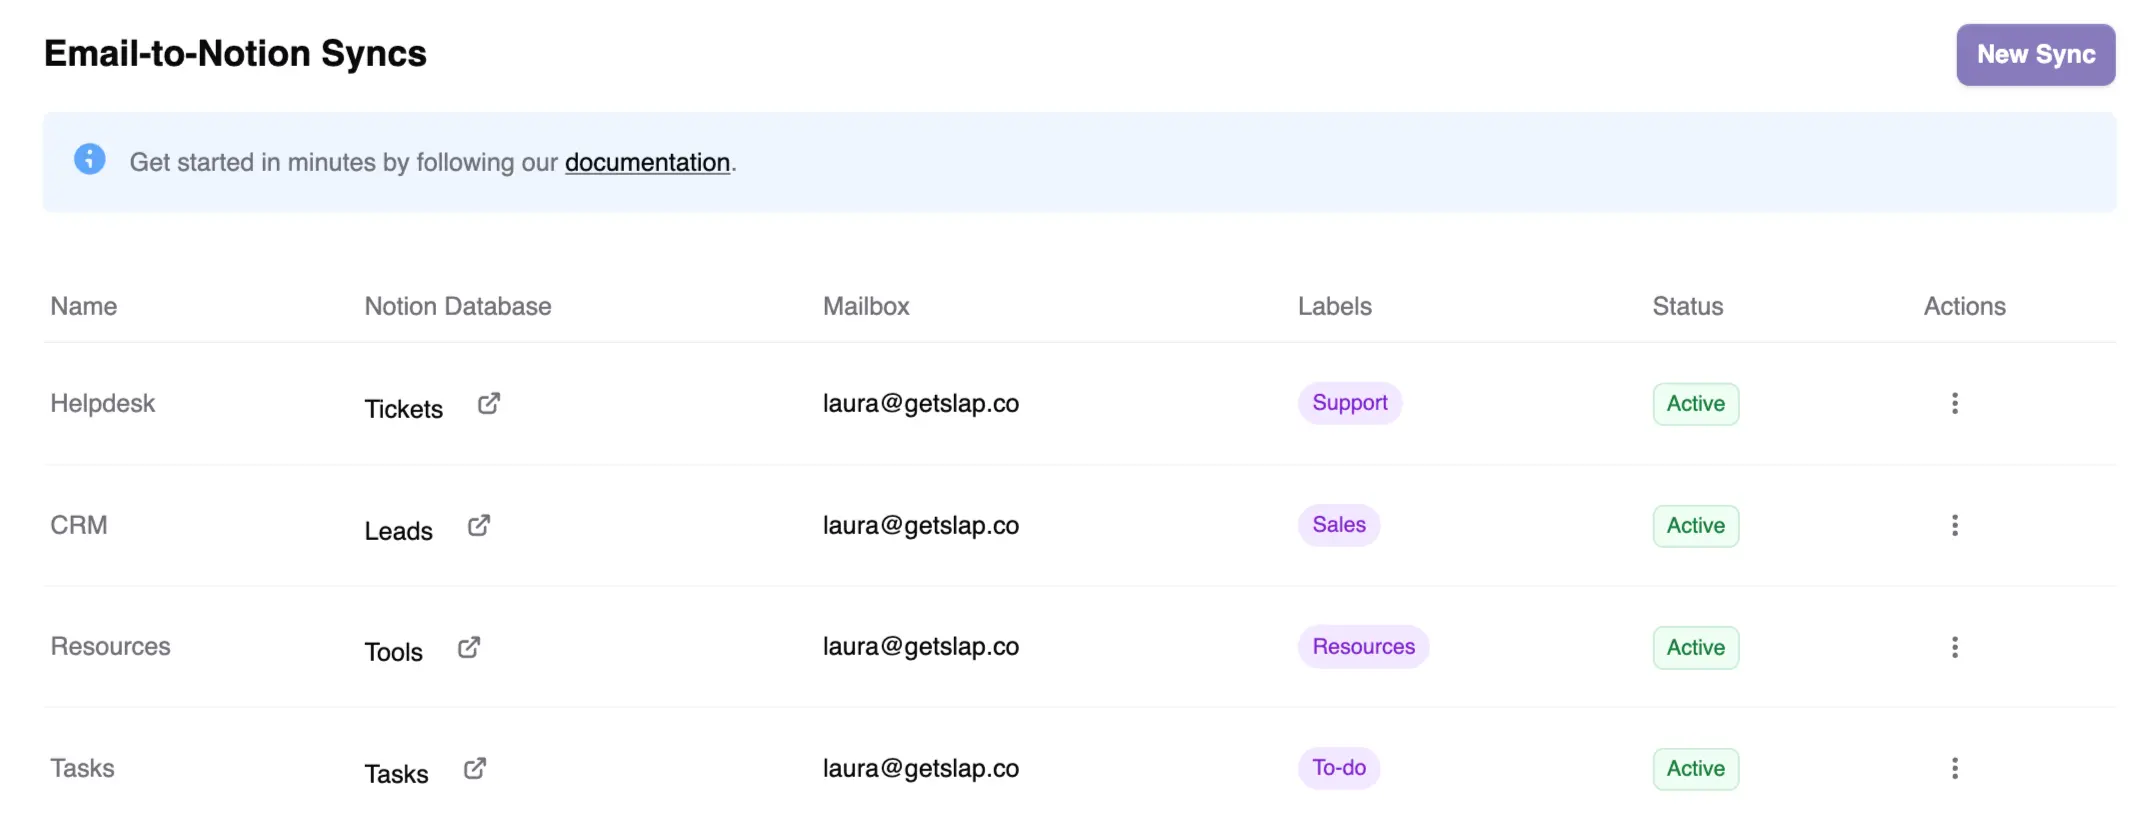Follow the documentation link
Viewport: 2134px width, 827px height.
tap(647, 163)
